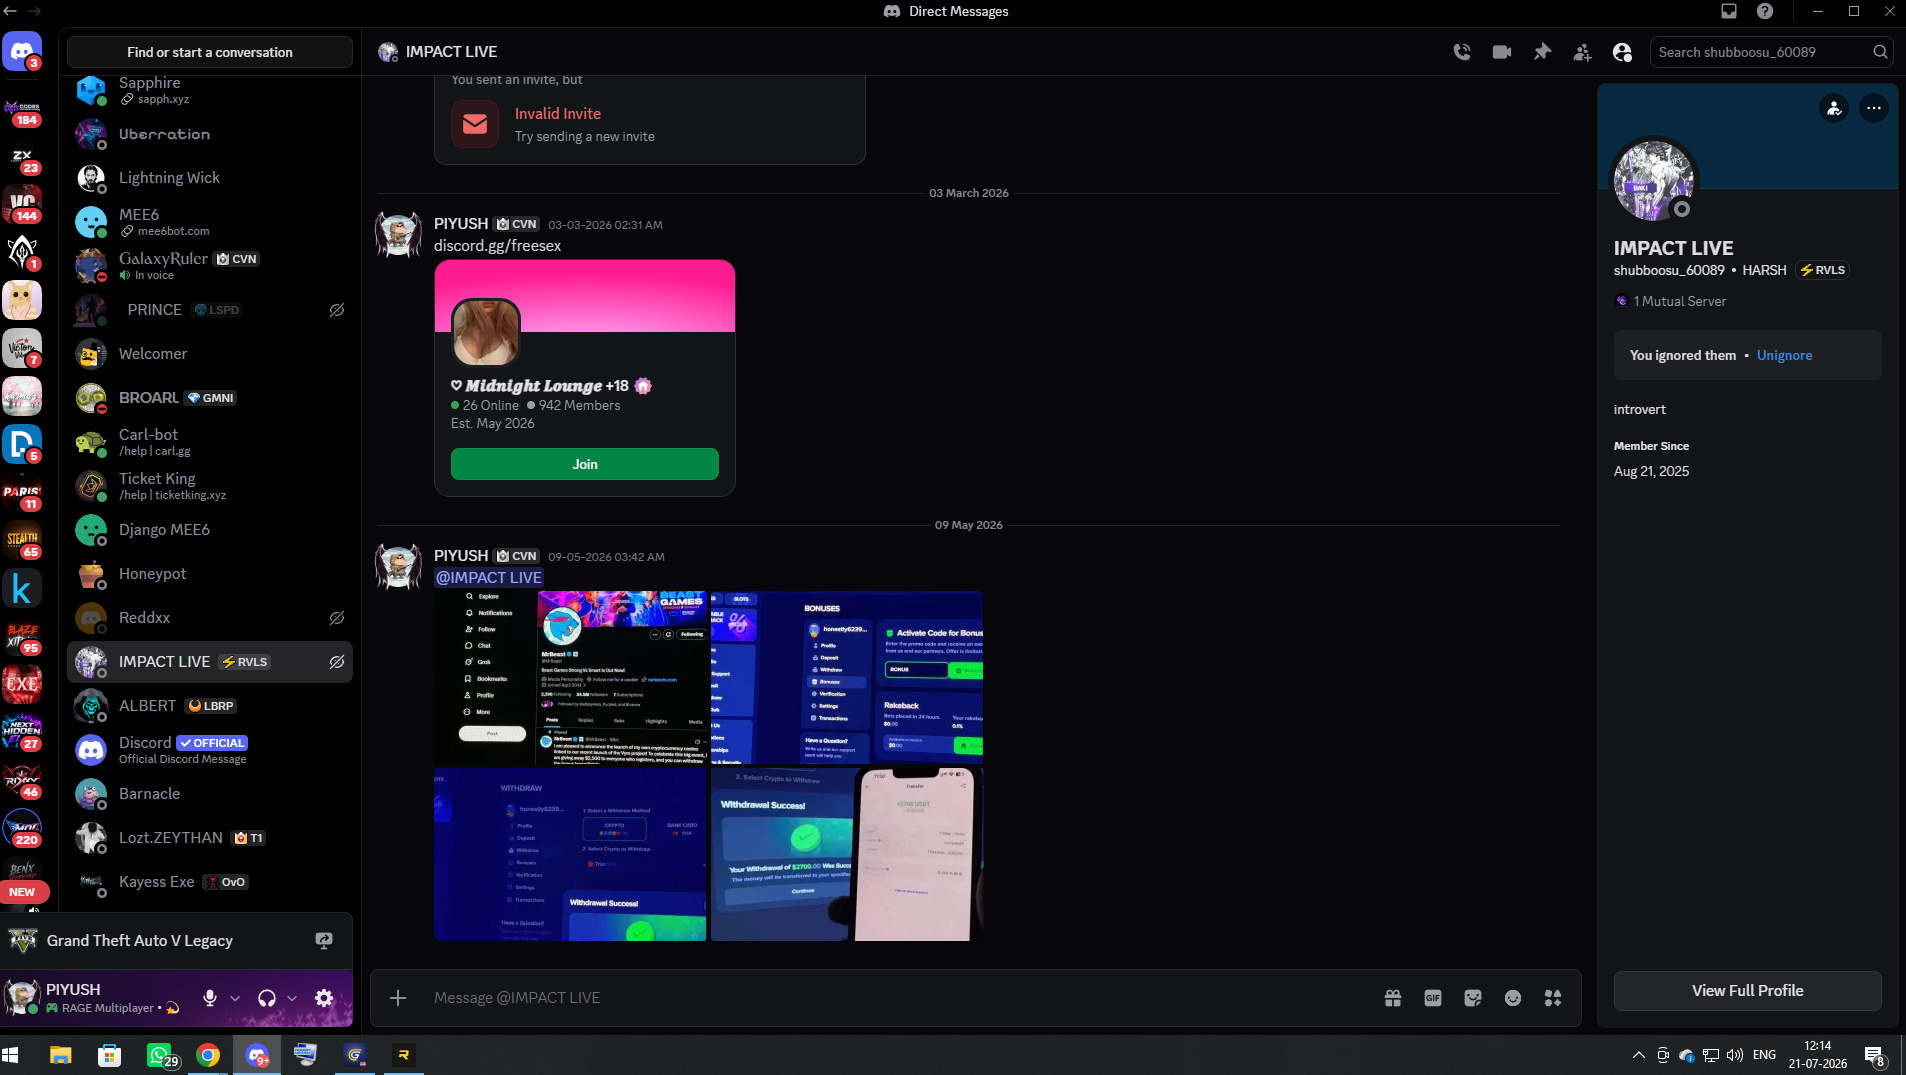Open the PIYUSH user panel avatar
This screenshot has height=1075, width=1906.
pyautogui.click(x=22, y=997)
